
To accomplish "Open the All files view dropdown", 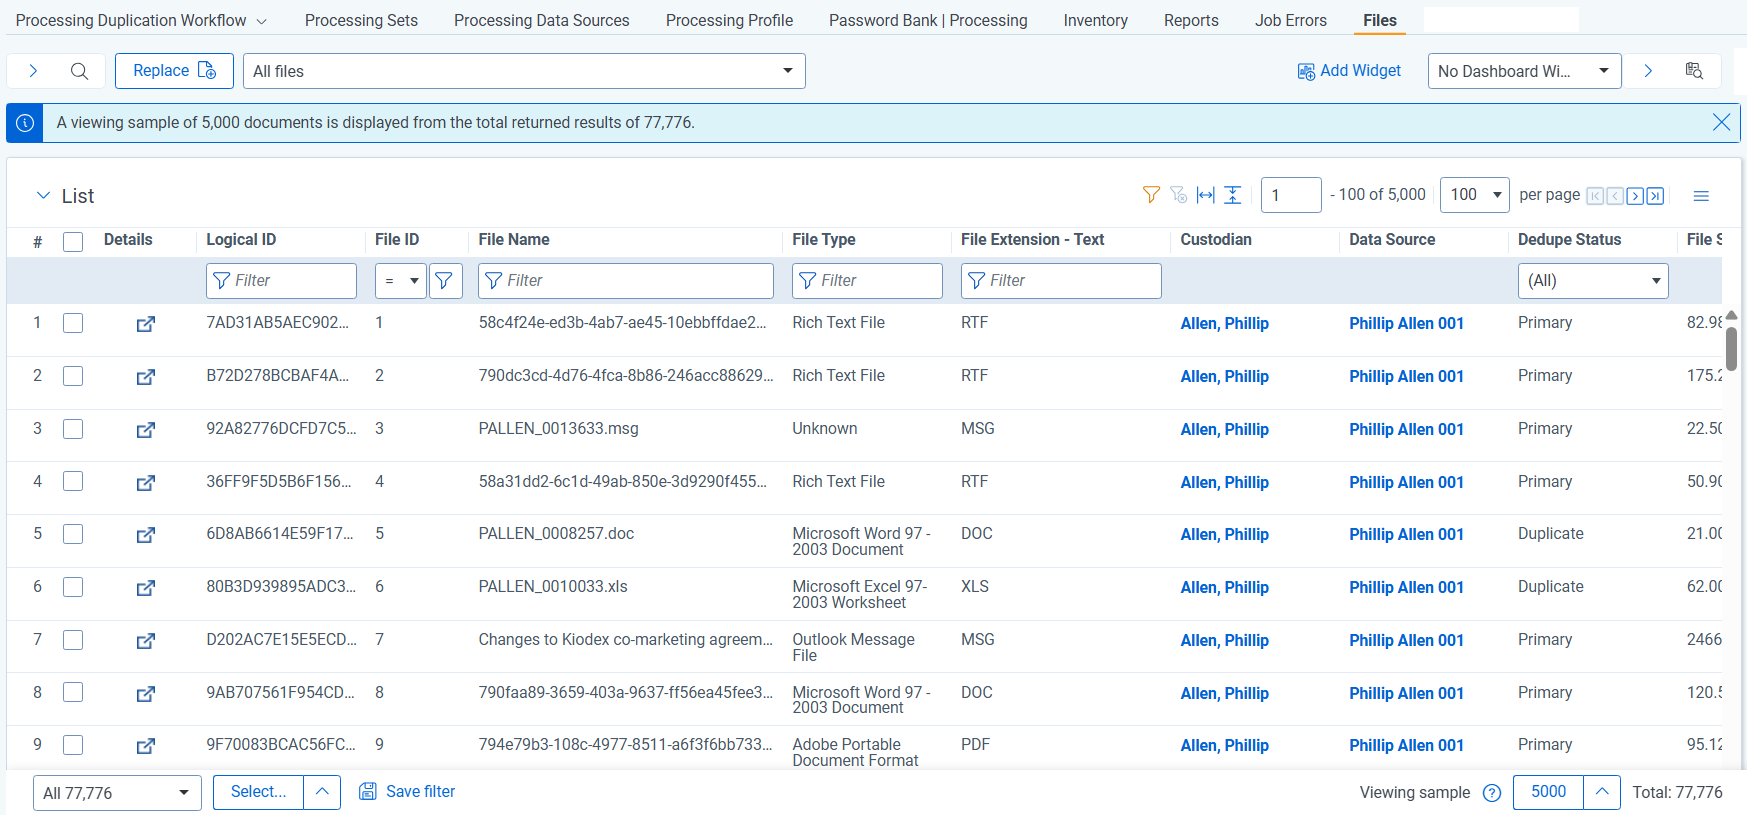I will click(x=524, y=71).
